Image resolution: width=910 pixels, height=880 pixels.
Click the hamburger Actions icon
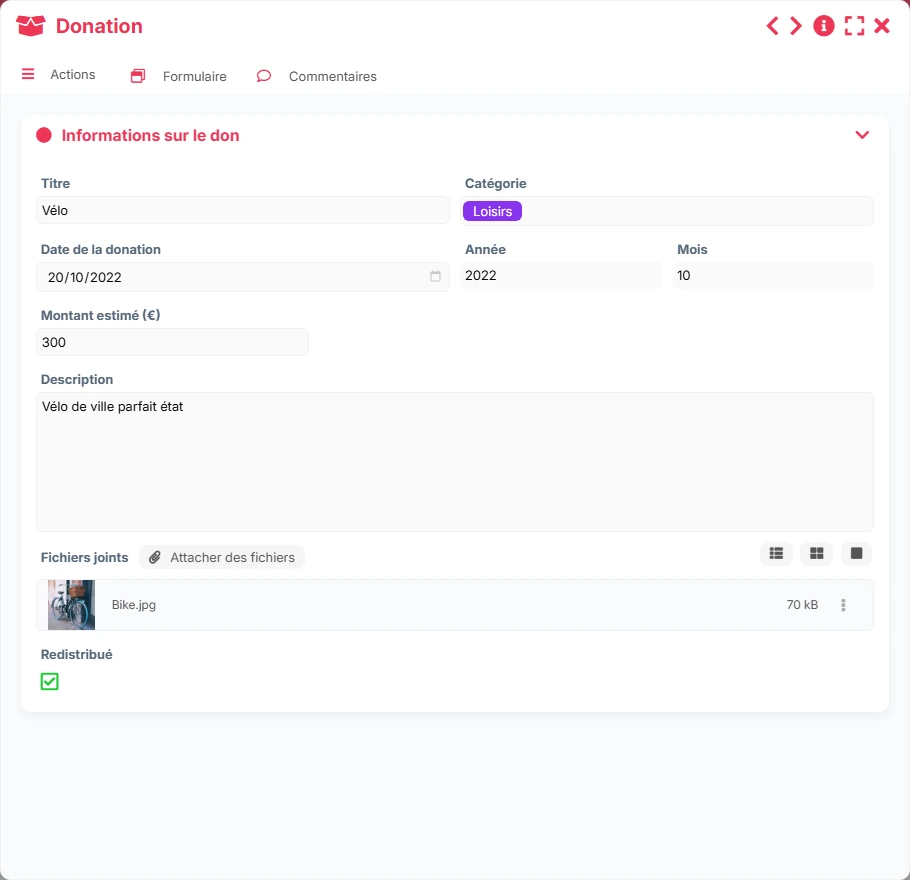coord(28,74)
